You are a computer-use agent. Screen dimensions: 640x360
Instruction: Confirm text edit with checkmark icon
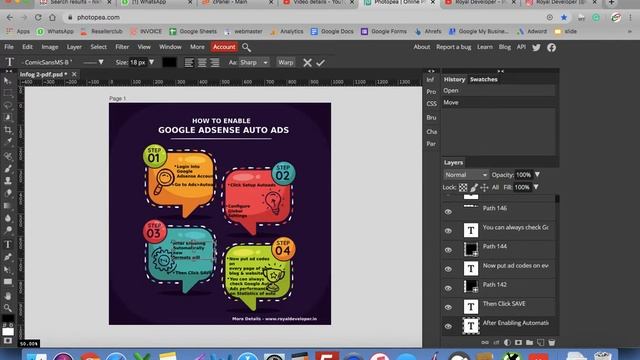(320, 62)
